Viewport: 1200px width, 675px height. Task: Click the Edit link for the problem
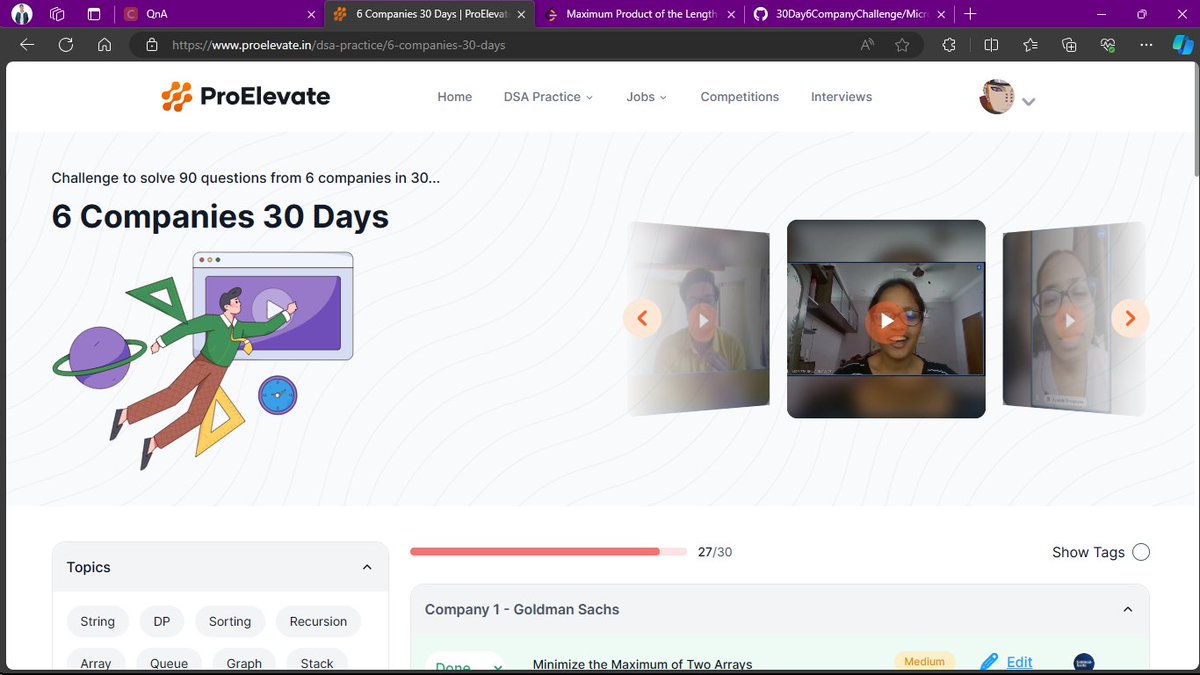(1017, 661)
